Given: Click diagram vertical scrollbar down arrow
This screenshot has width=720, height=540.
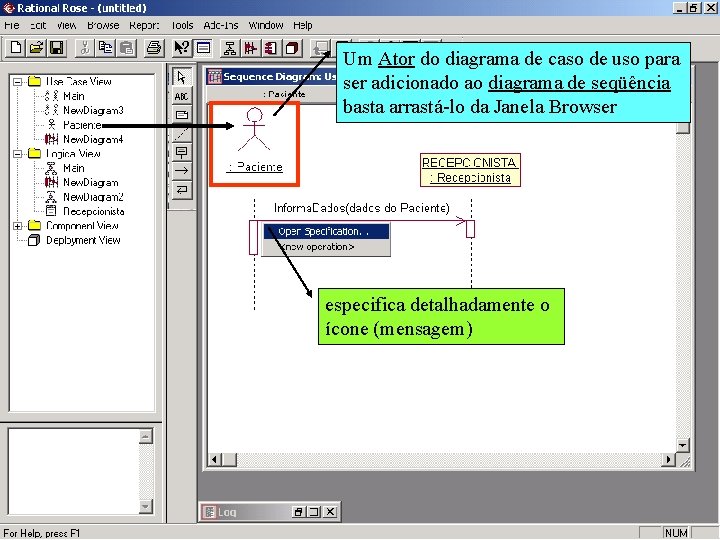Looking at the screenshot, I should coord(683,445).
